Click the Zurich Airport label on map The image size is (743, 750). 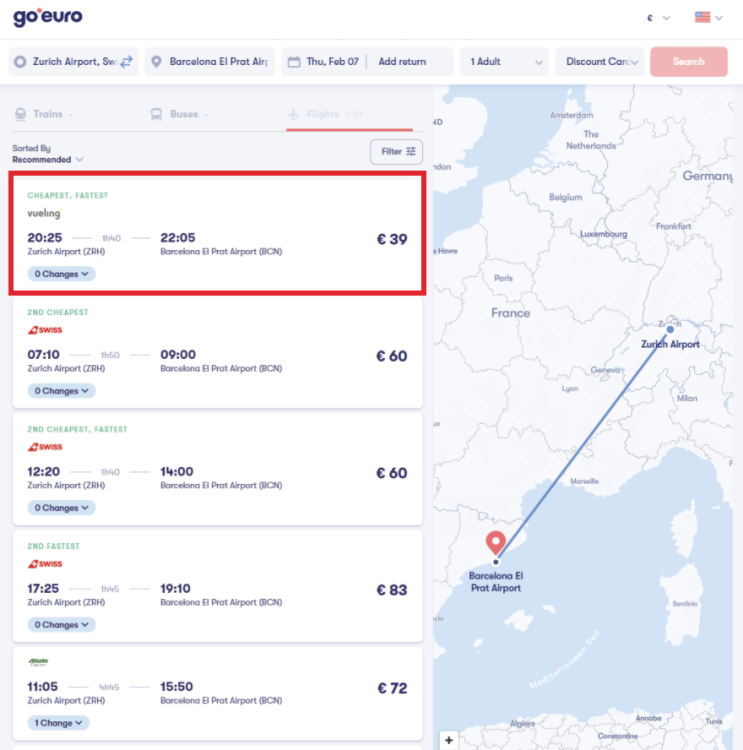670,344
